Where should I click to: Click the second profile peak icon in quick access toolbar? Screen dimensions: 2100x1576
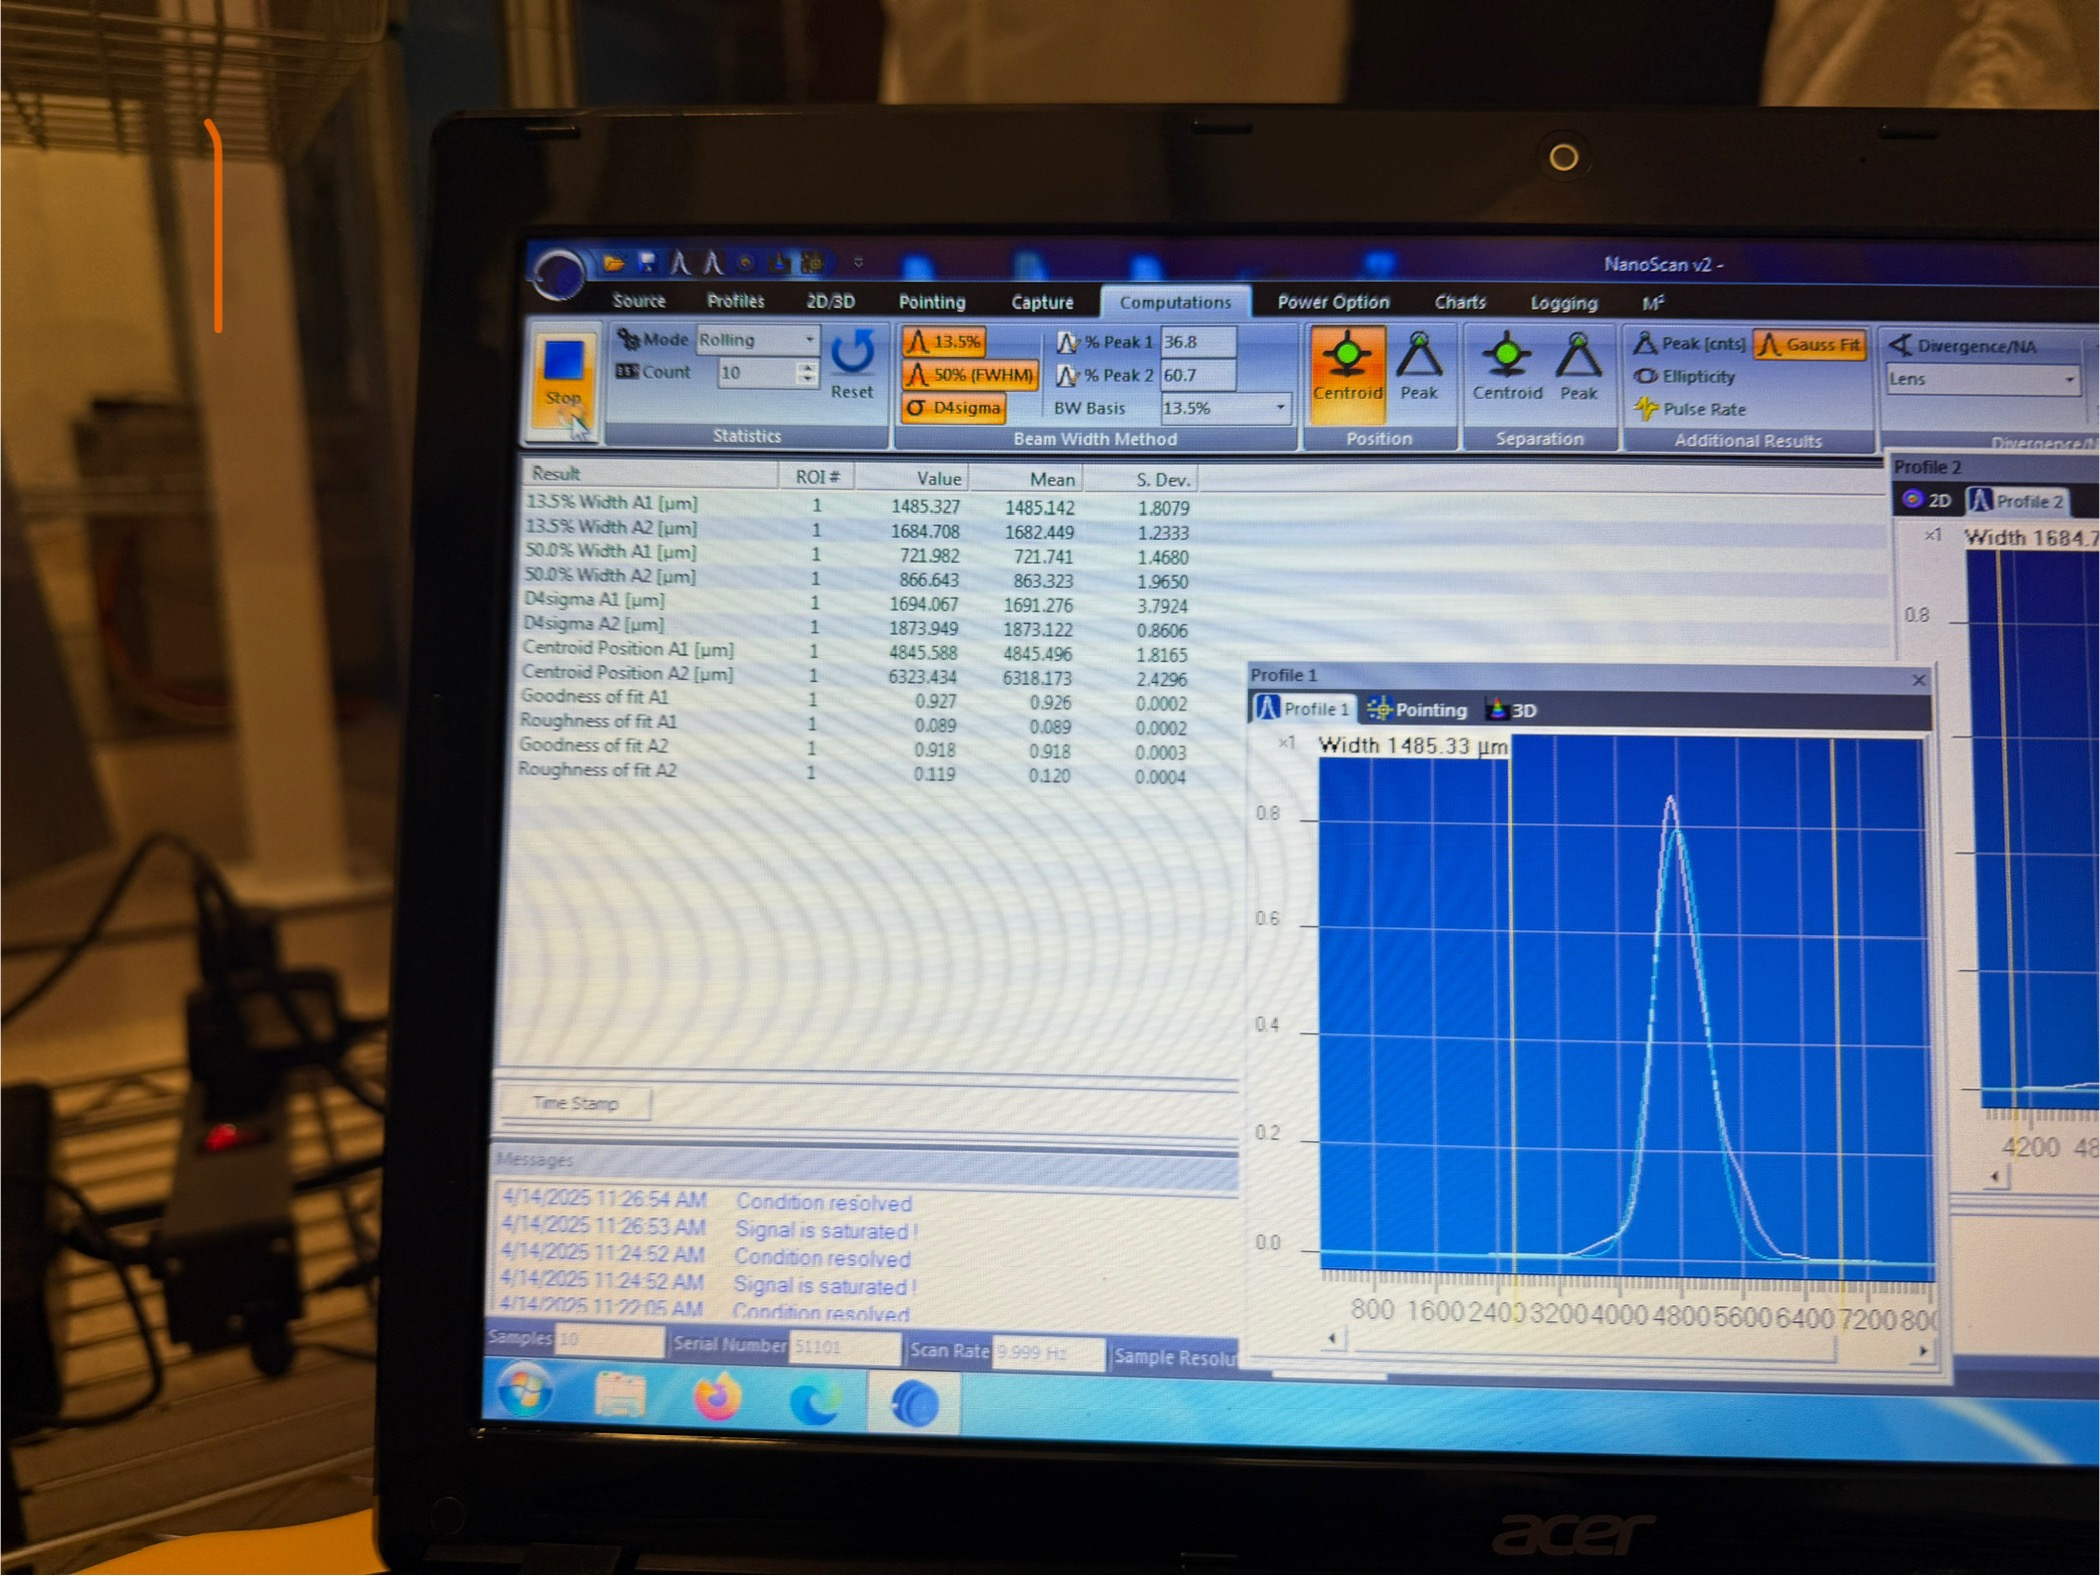[712, 263]
